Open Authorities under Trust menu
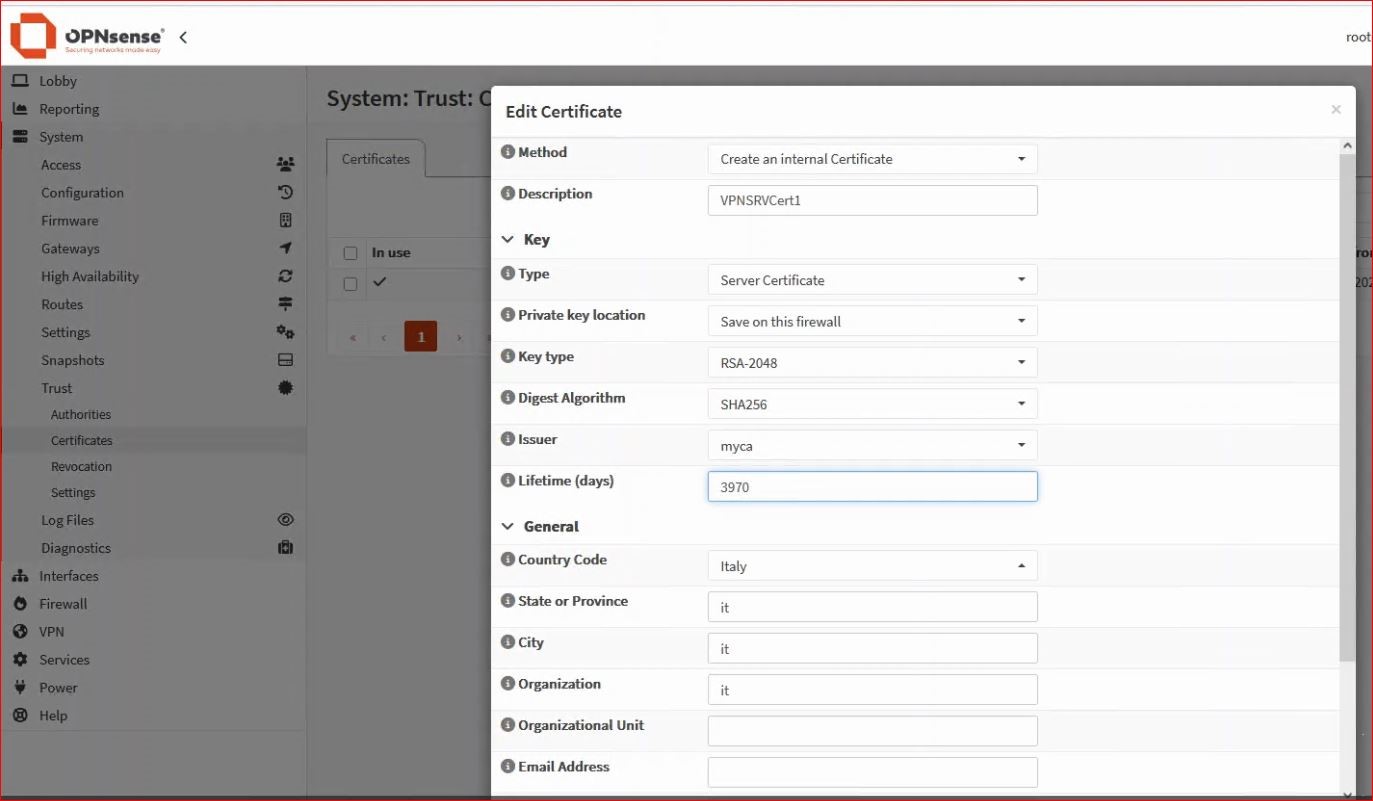The image size is (1373, 801). click(81, 415)
